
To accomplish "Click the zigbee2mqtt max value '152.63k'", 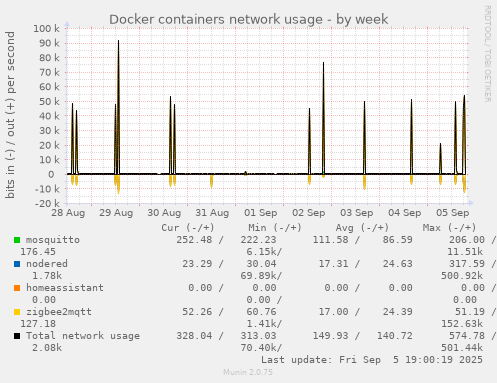I will (462, 324).
